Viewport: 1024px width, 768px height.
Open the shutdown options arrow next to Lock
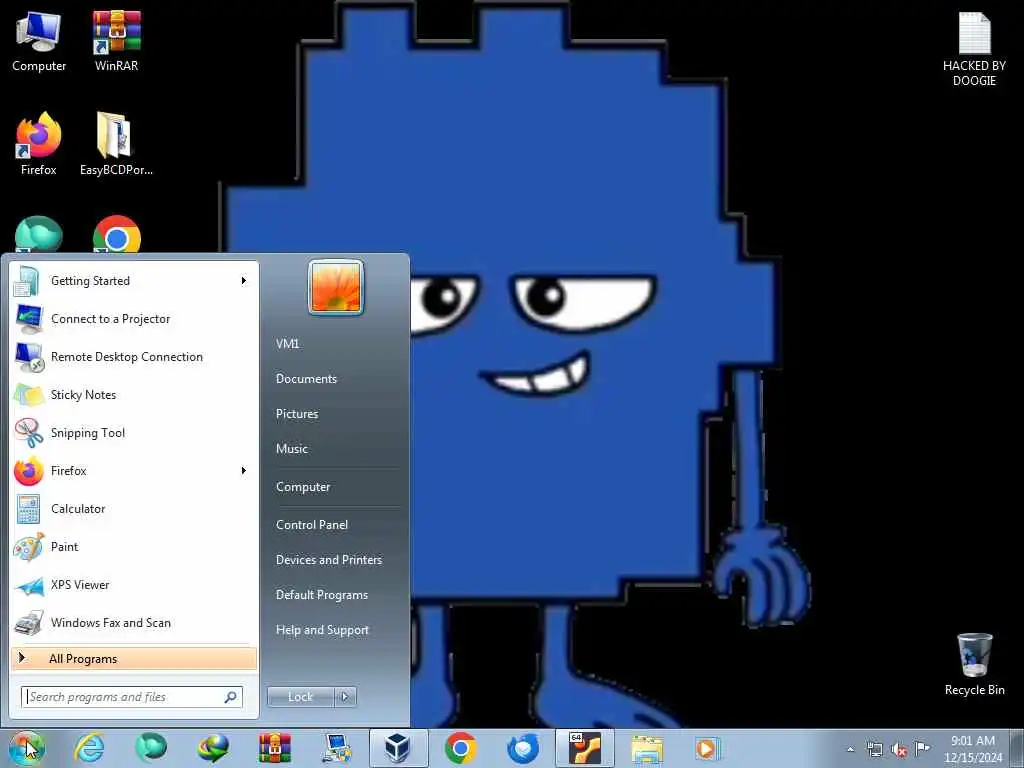click(x=345, y=697)
